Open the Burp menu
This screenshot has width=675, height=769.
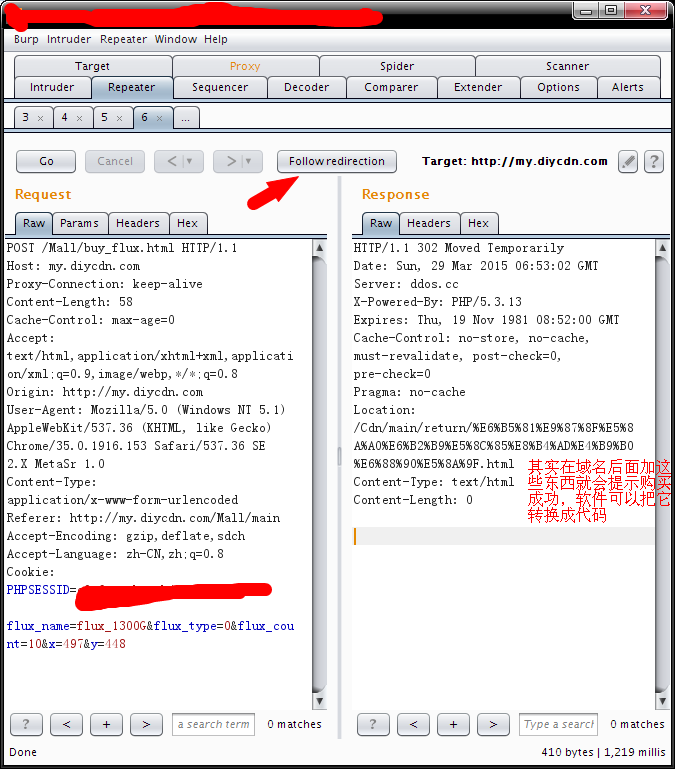[26, 39]
